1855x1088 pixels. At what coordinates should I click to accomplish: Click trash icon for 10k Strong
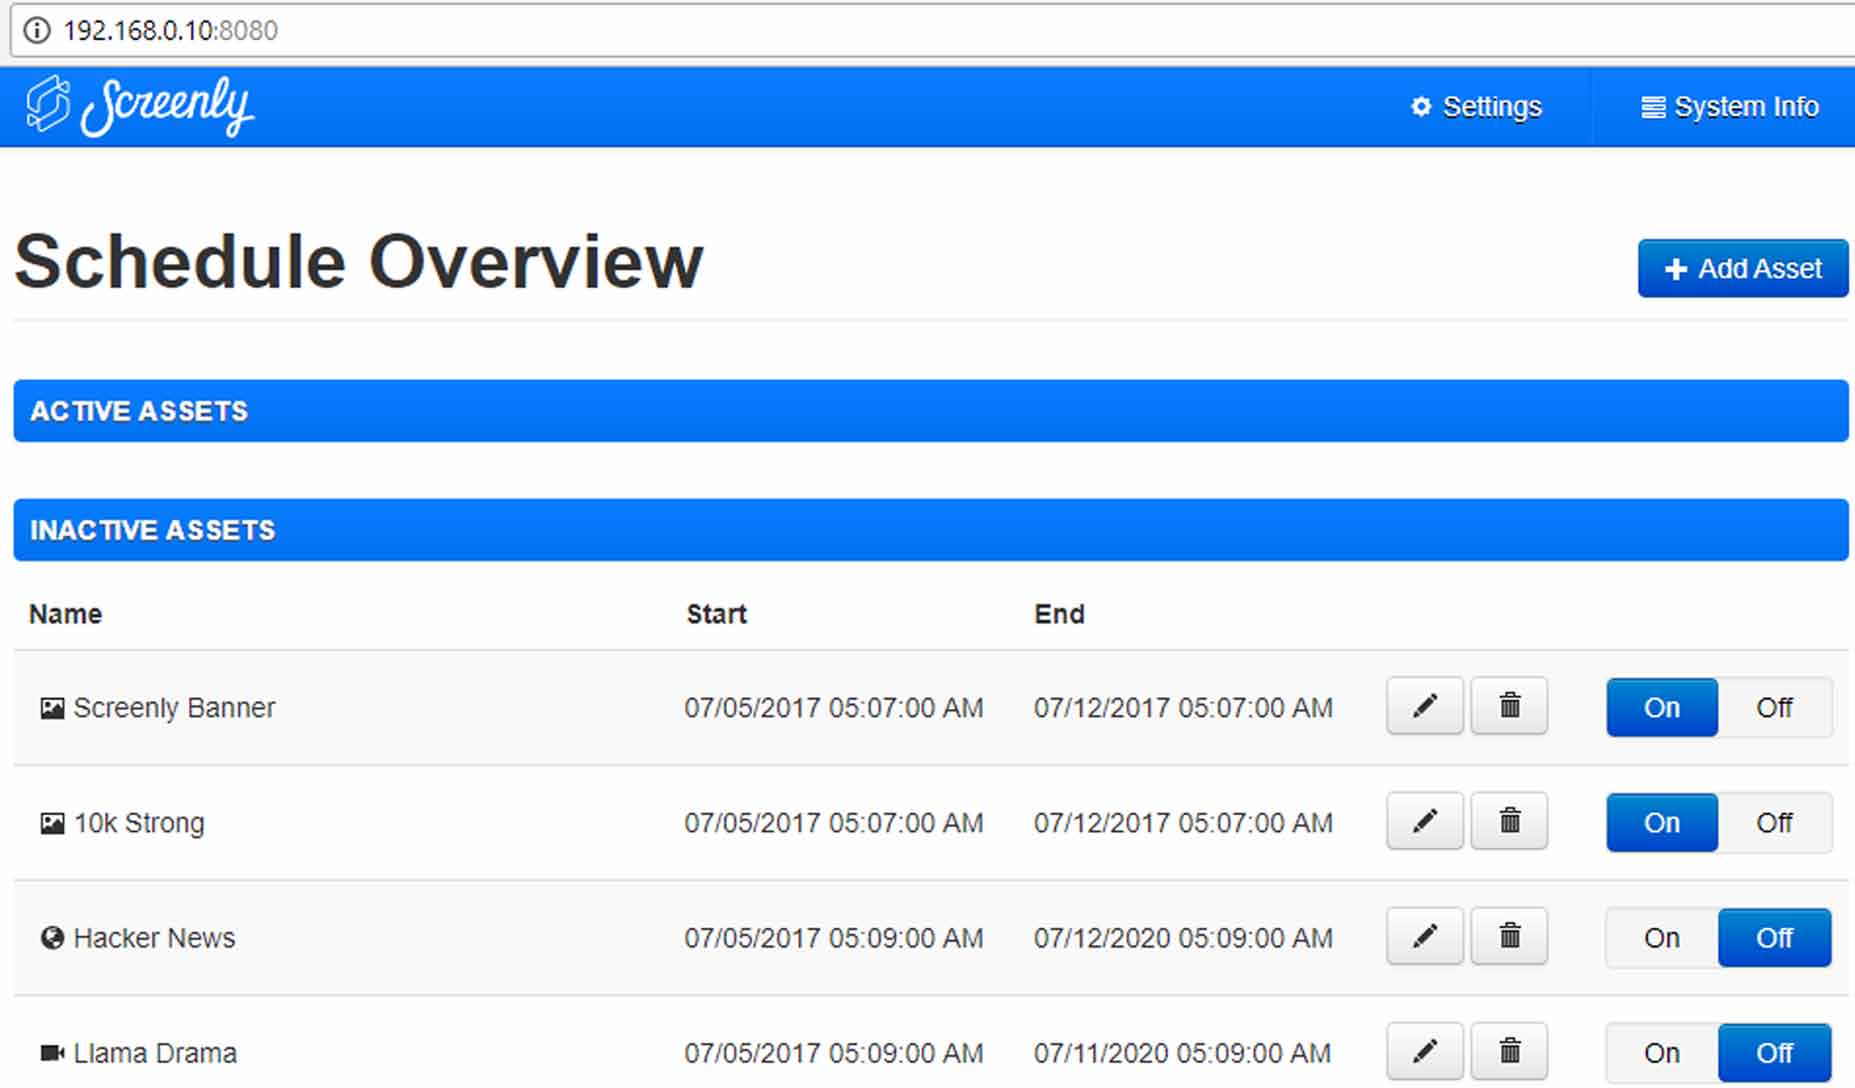coord(1509,821)
